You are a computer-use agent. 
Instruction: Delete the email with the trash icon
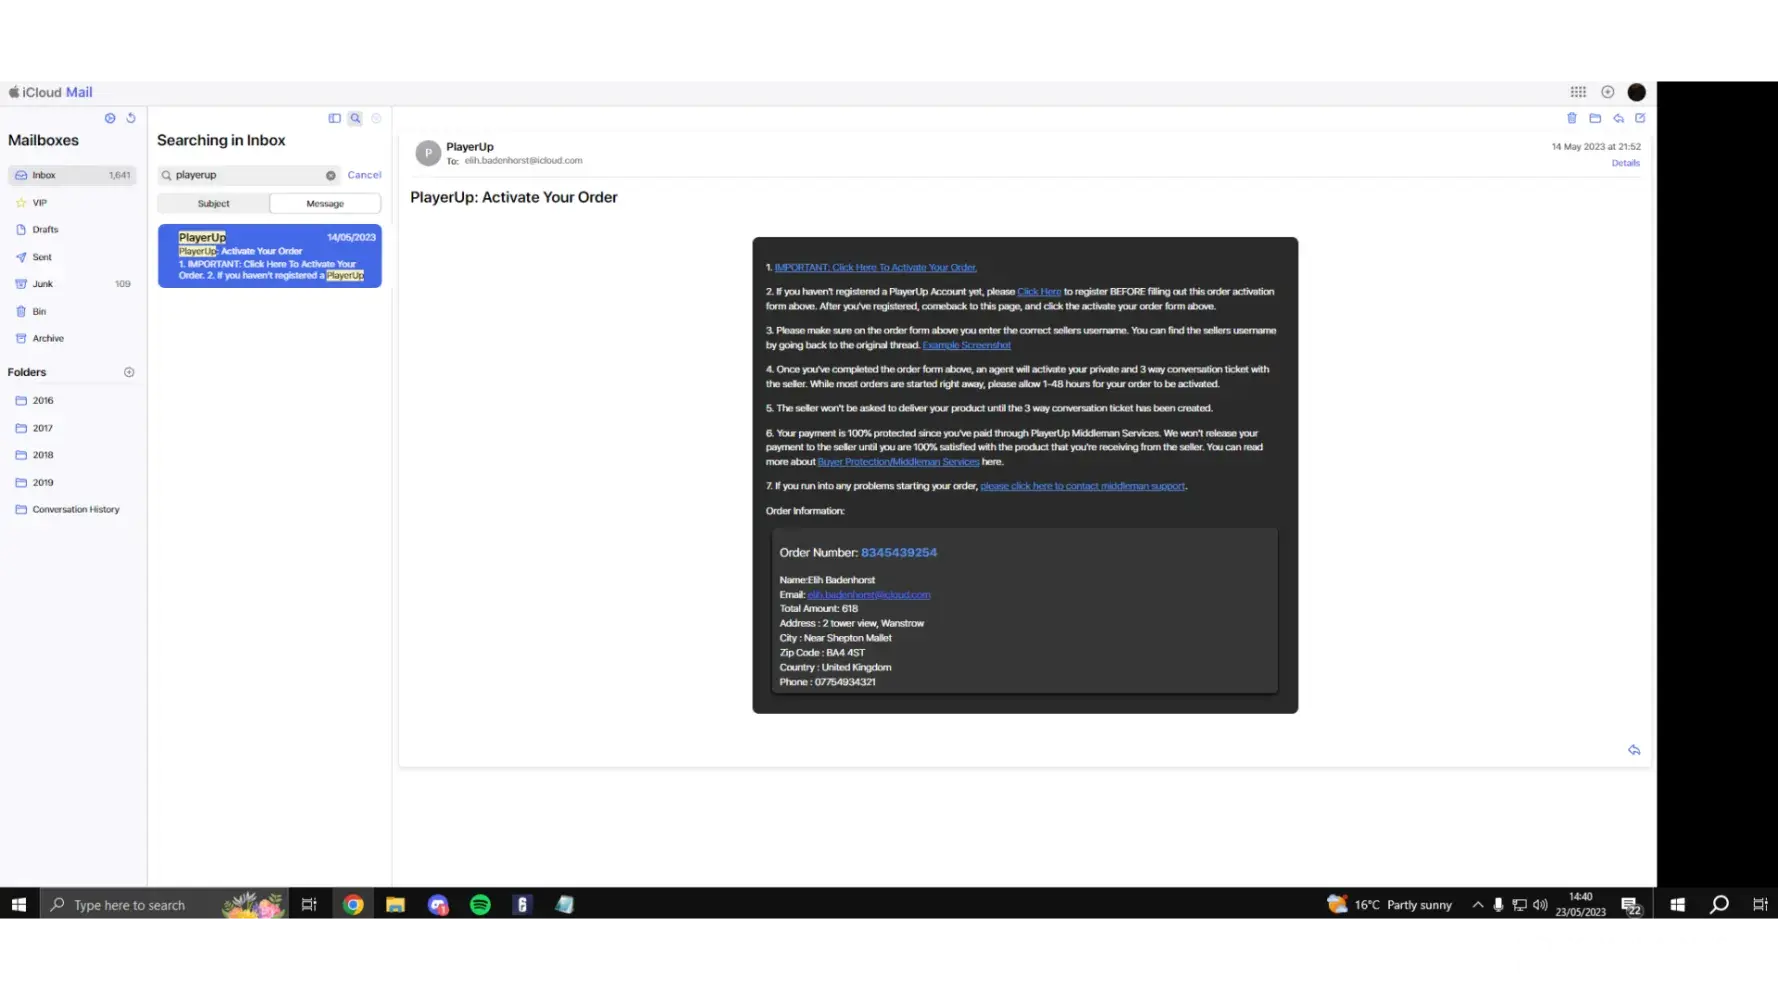(x=1571, y=118)
